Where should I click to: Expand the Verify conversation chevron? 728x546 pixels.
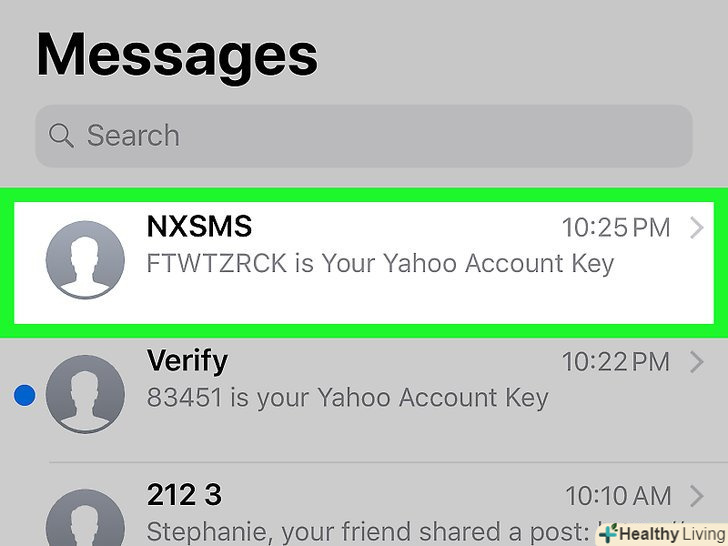pos(697,361)
